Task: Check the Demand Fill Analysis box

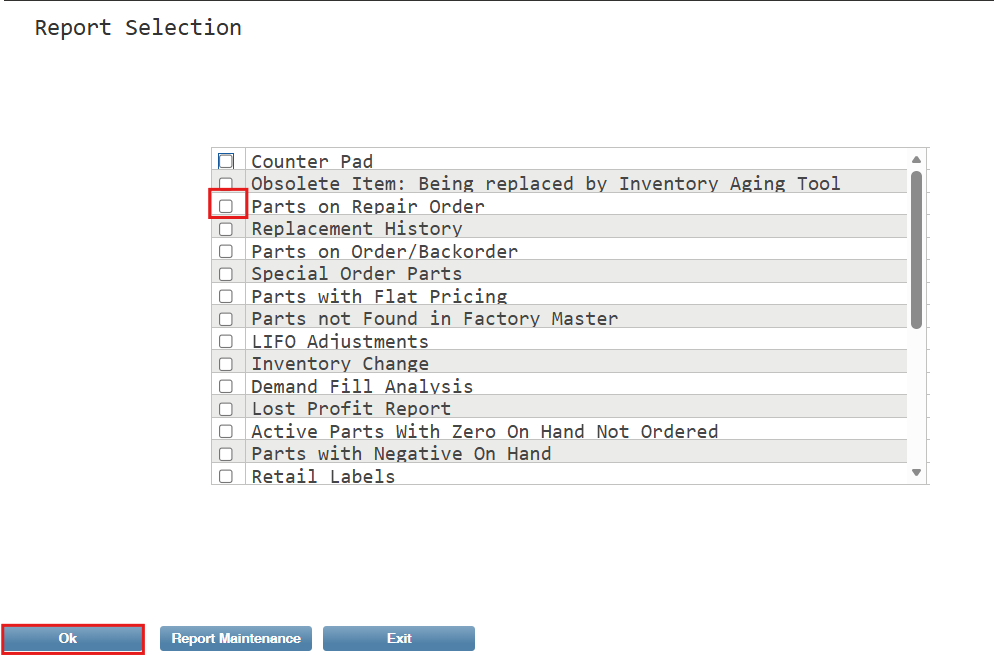Action: click(226, 386)
